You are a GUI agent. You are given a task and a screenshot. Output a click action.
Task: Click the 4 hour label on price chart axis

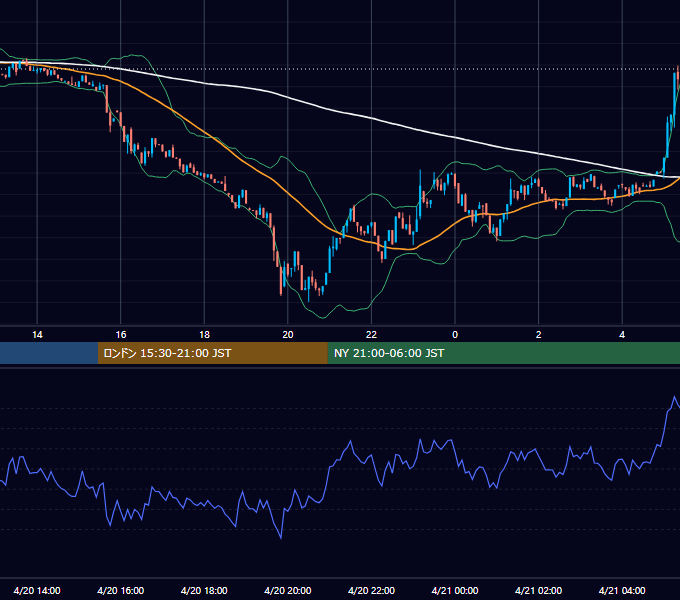622,335
